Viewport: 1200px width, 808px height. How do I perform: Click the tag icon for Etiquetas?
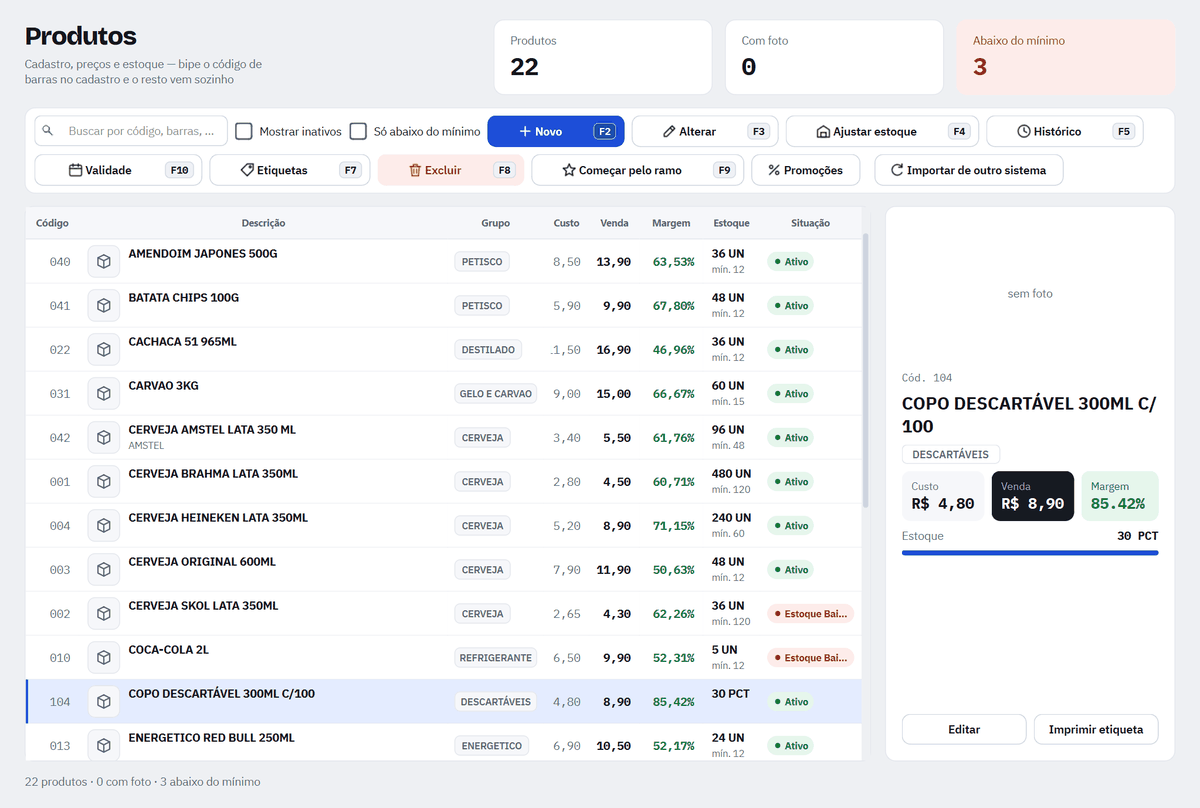click(247, 170)
